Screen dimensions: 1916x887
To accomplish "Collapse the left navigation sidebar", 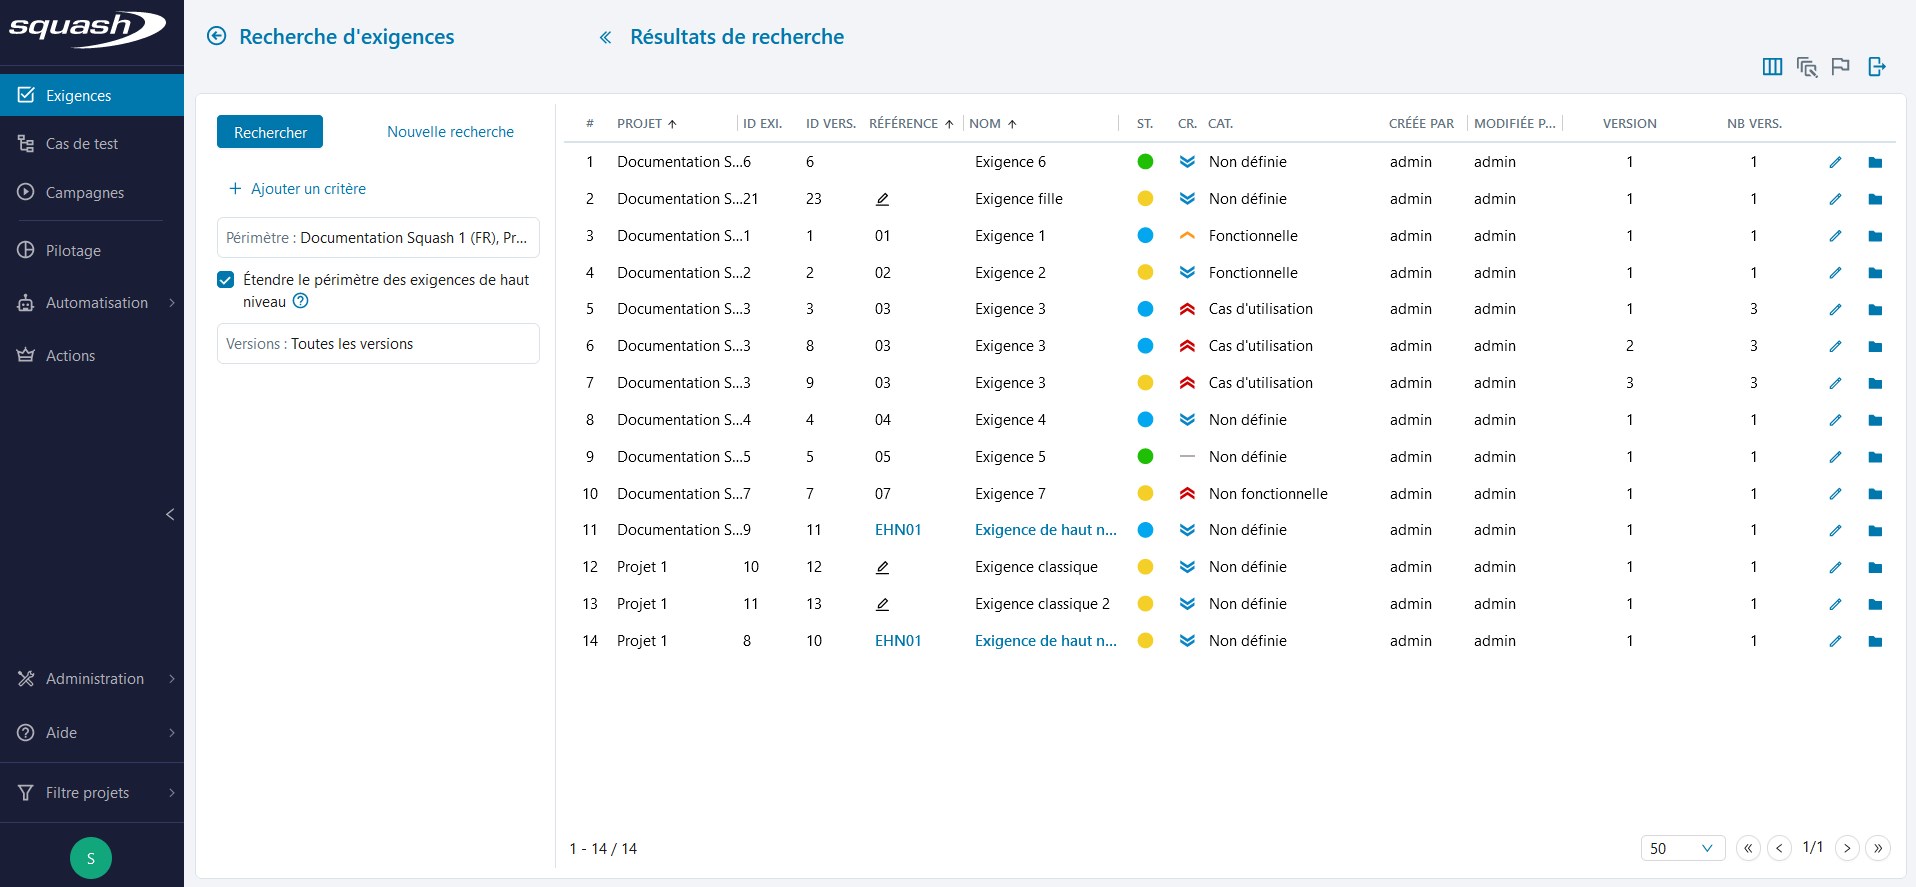I will point(170,514).
